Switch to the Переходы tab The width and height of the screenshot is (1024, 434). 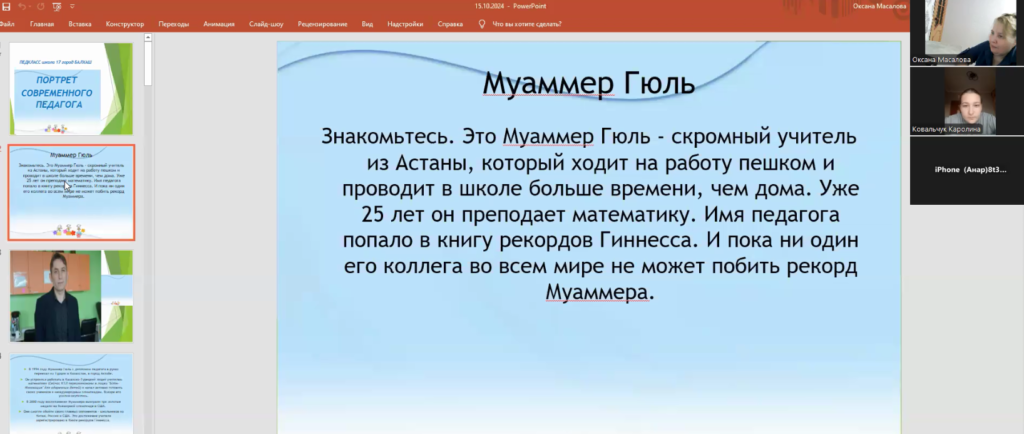point(174,24)
